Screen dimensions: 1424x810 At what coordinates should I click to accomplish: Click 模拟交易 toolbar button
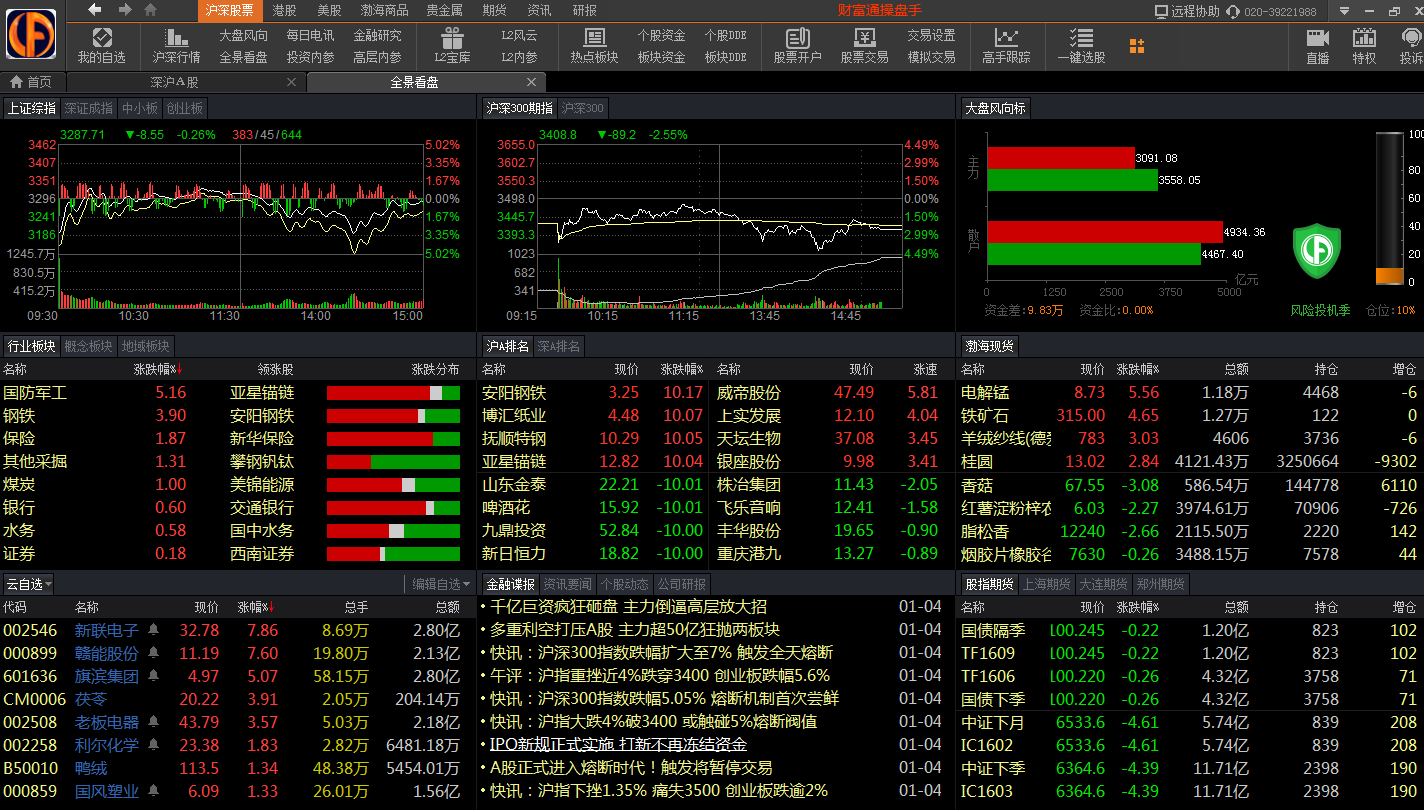click(931, 57)
